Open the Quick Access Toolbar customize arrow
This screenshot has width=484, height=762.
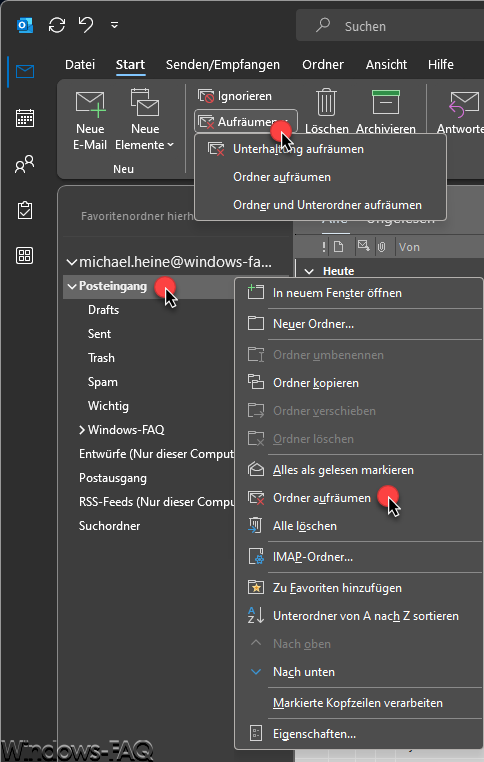coord(115,25)
